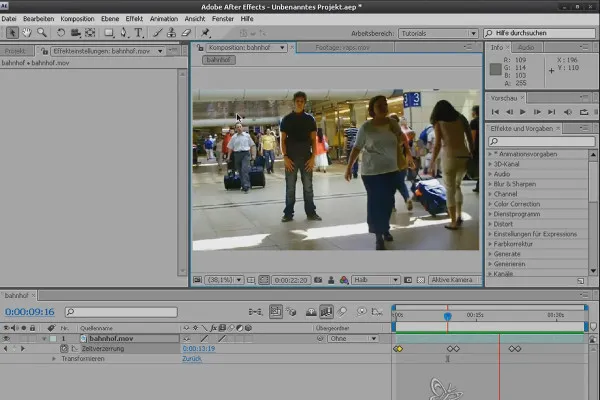Select the Rotation tool
The image size is (600, 400).
click(60, 33)
